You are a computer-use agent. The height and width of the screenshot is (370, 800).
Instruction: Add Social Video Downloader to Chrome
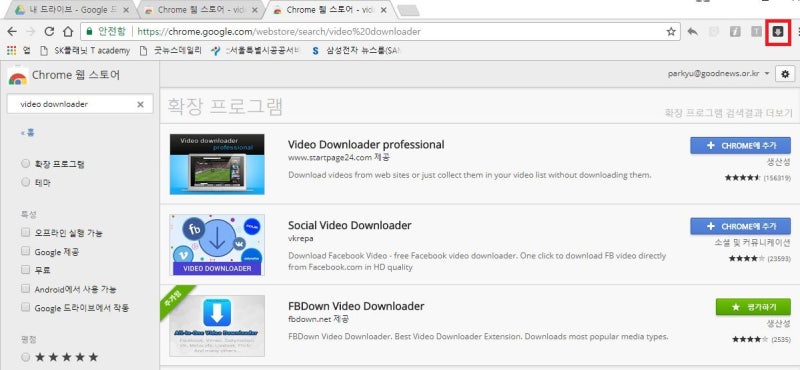click(x=740, y=226)
